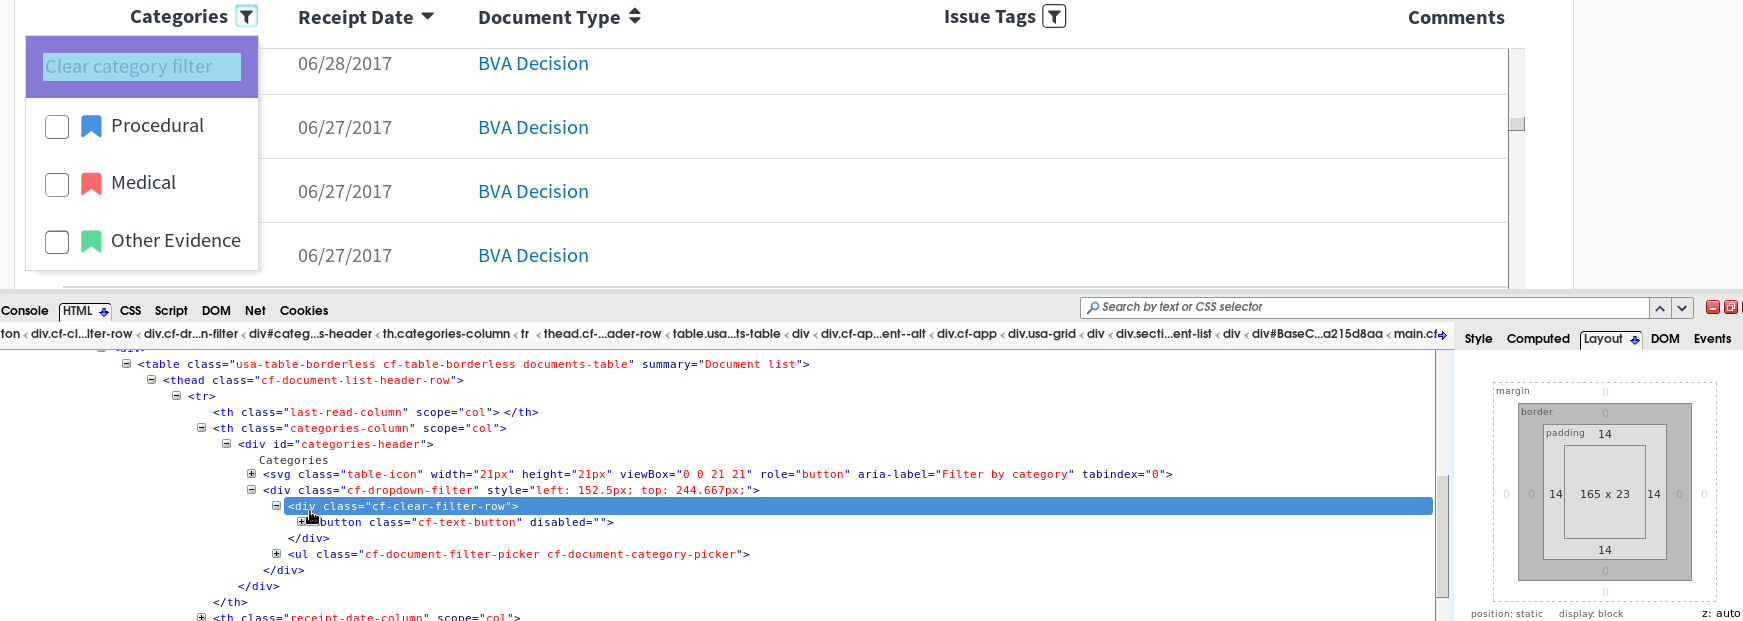Open Layout tab options dropdown arrow

[x=1635, y=340]
